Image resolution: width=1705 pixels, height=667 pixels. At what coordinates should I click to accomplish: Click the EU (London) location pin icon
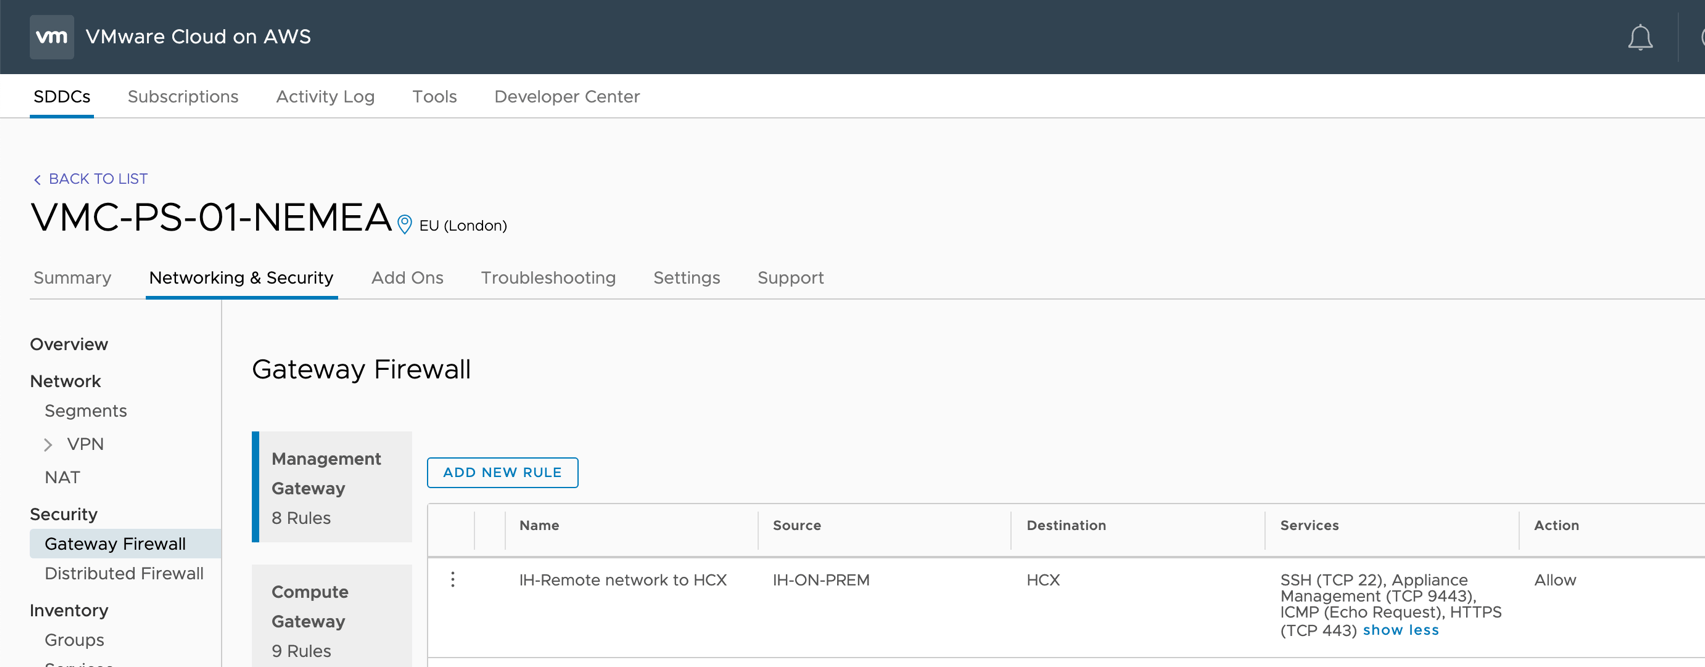pos(404,225)
